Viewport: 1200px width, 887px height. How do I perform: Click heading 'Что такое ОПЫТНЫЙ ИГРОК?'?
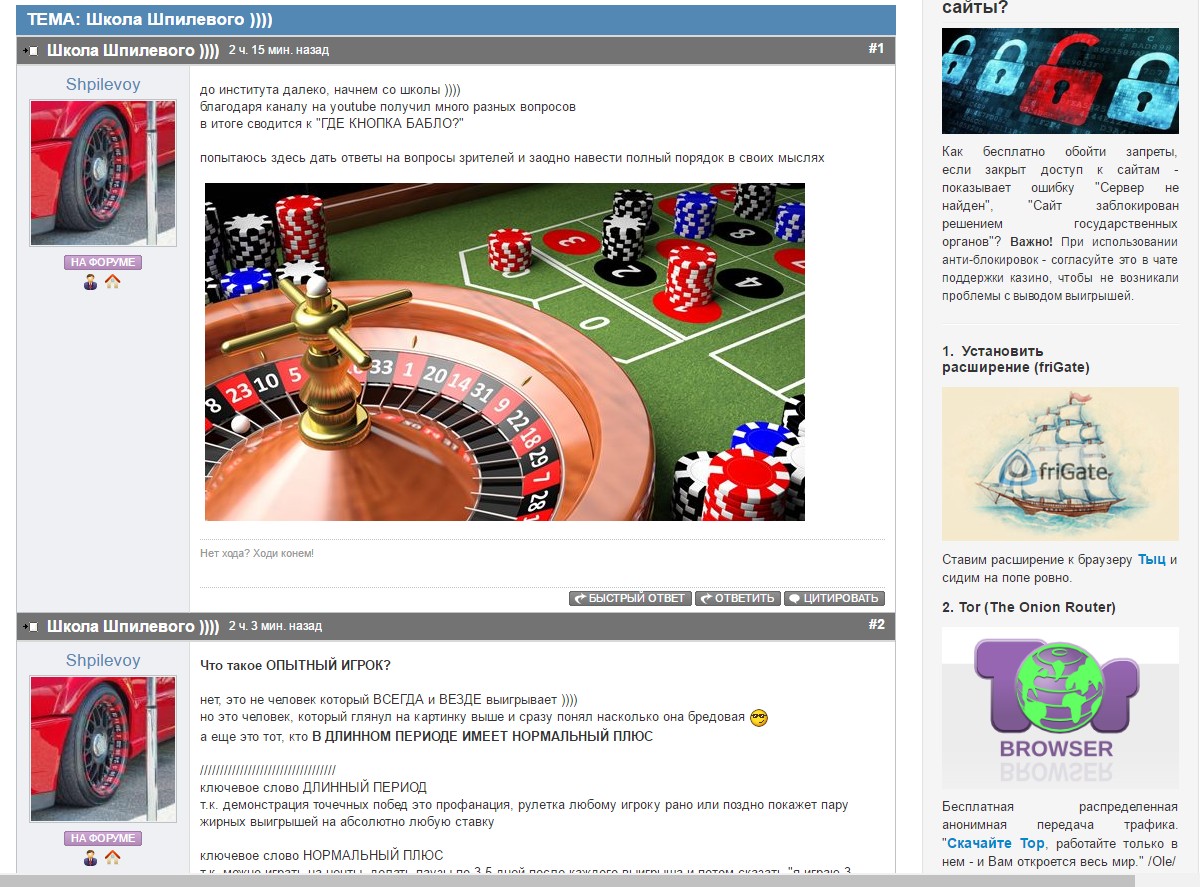[x=296, y=665]
